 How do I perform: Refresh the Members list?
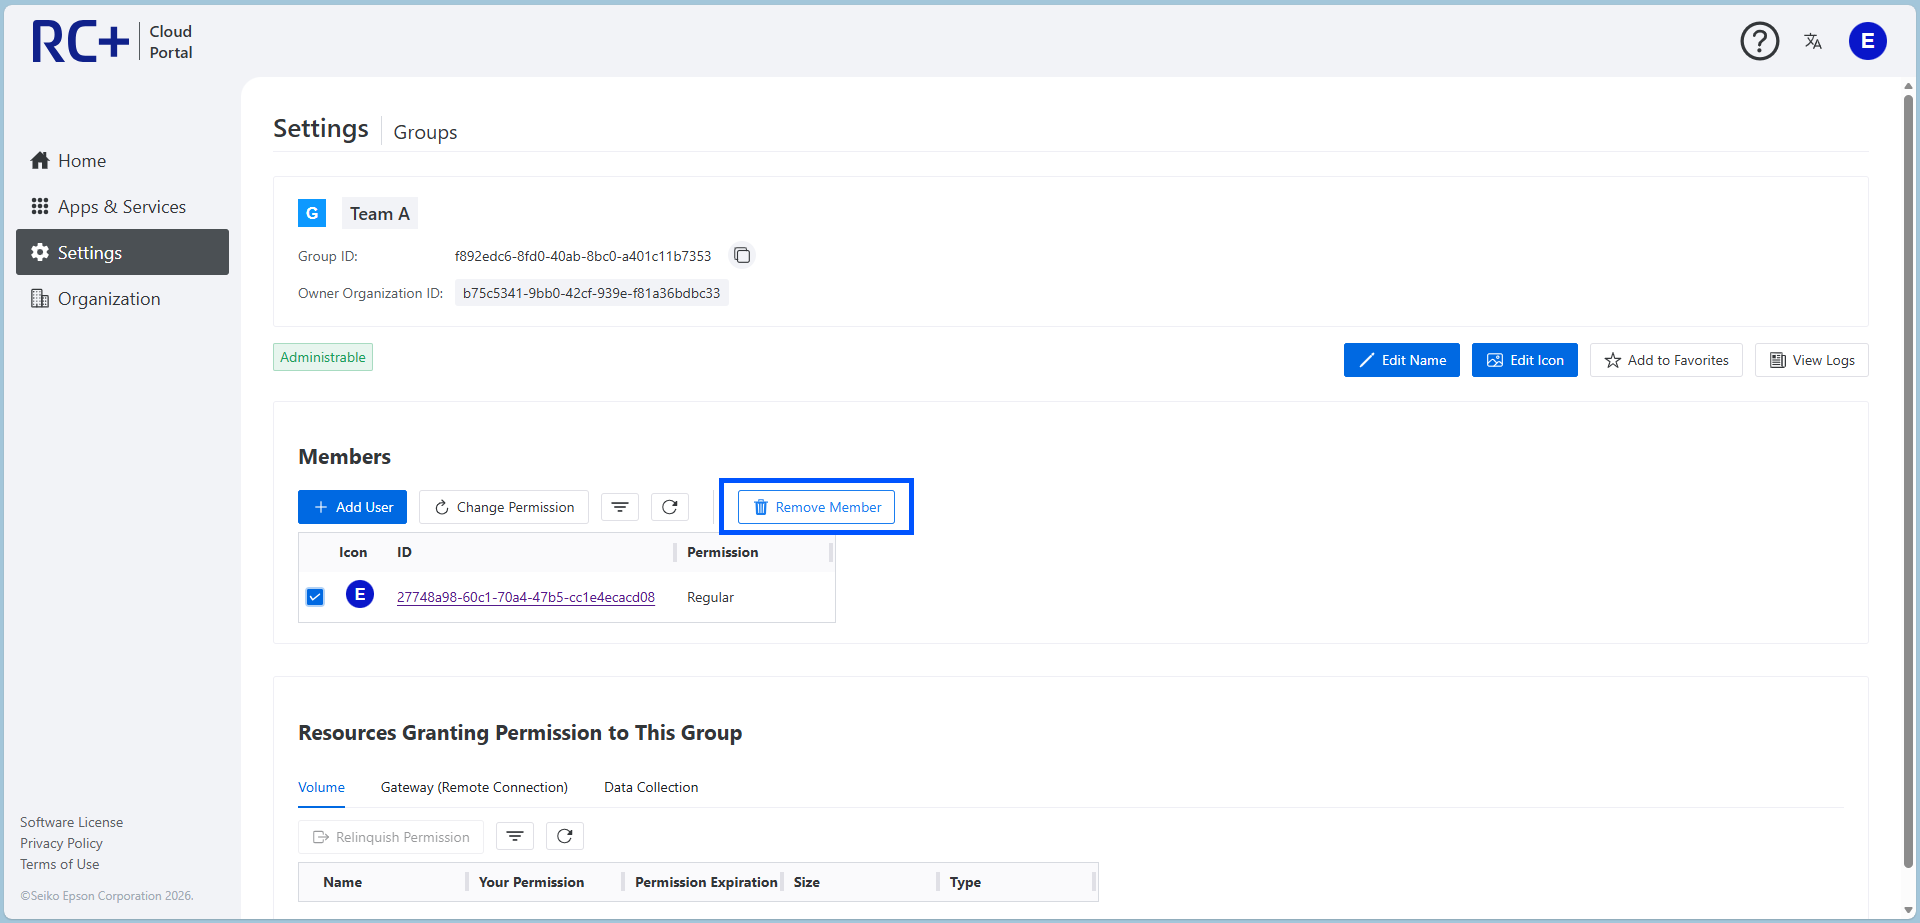pyautogui.click(x=670, y=507)
